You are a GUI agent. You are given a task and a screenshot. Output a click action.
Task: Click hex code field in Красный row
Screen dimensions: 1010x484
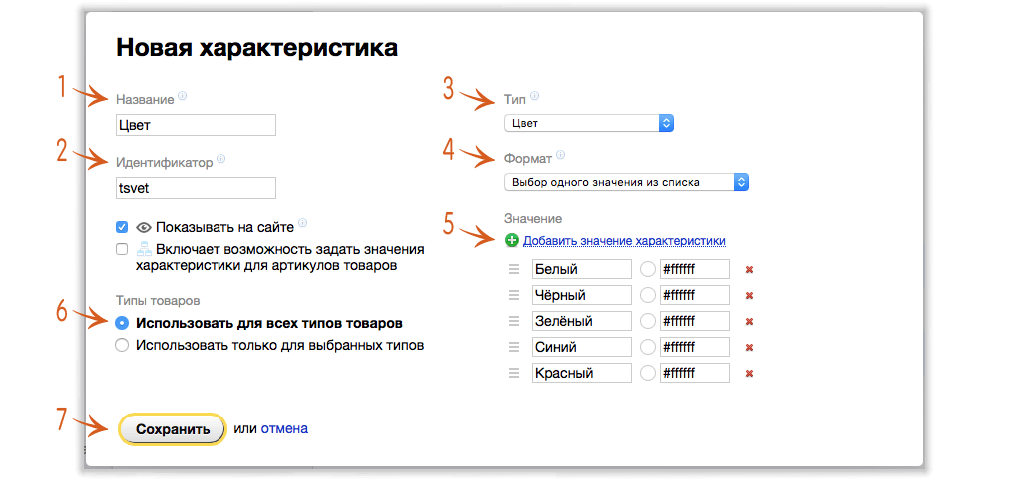click(695, 373)
